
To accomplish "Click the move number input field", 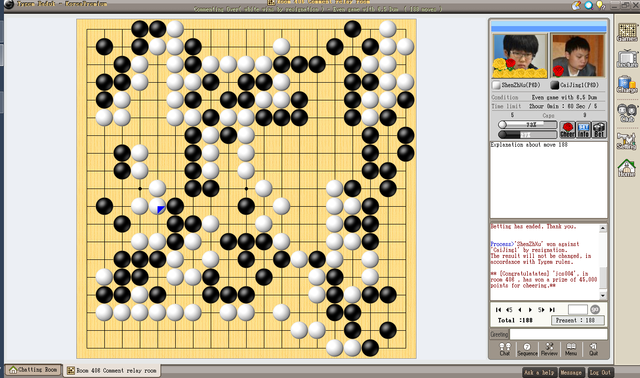I will [578, 309].
